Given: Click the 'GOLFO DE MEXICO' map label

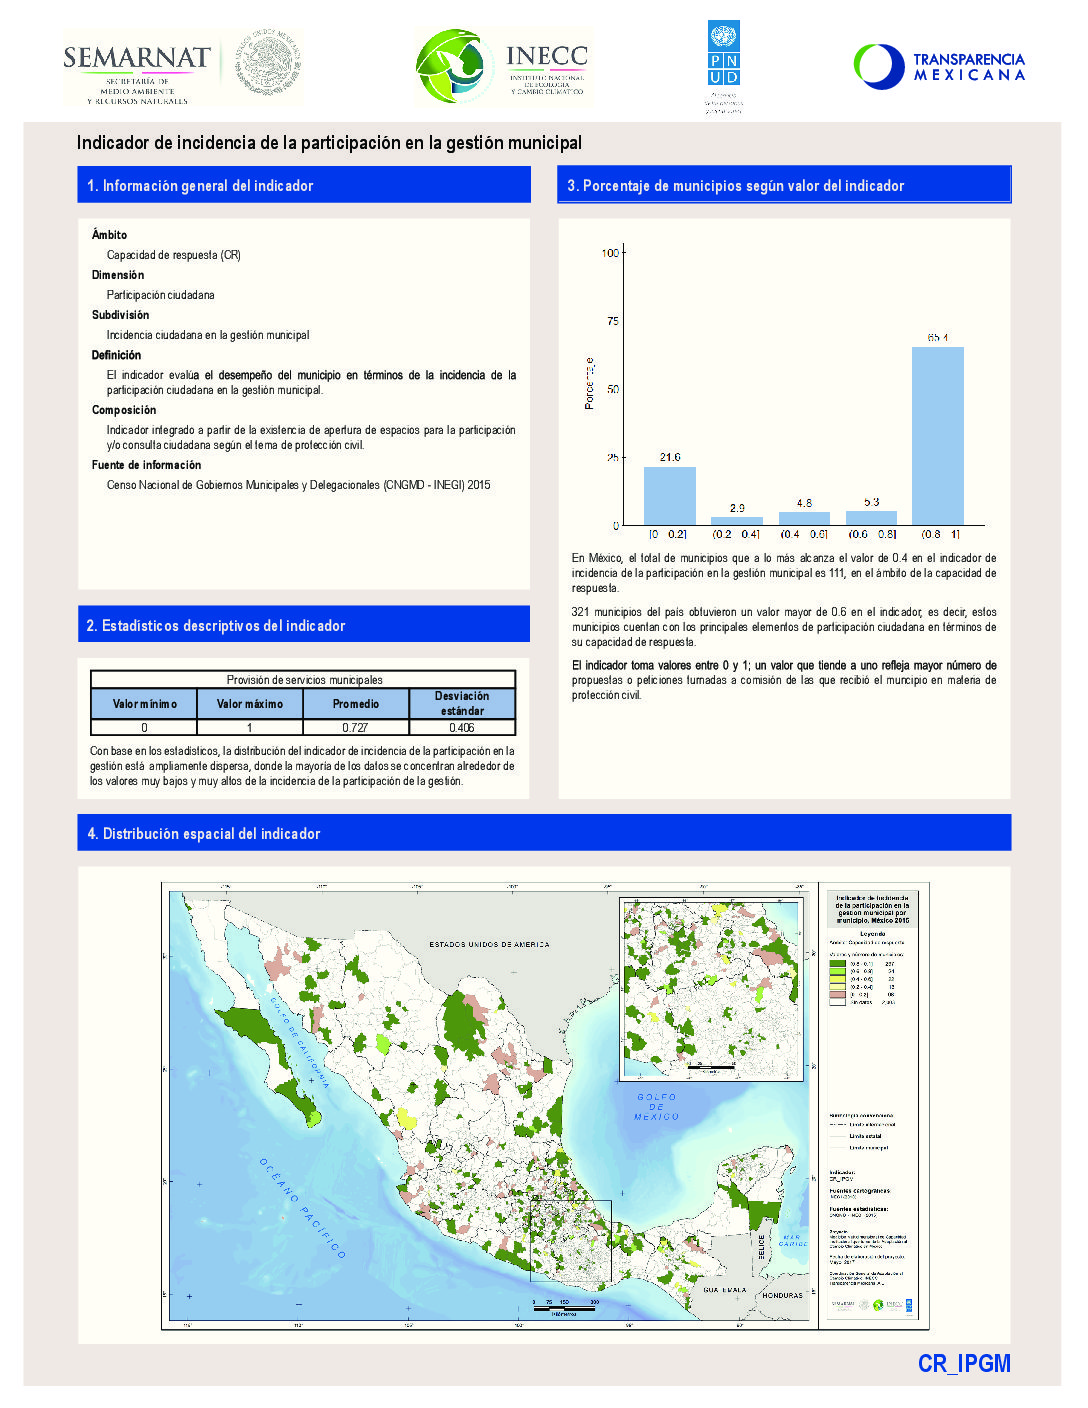Looking at the screenshot, I should [657, 1106].
